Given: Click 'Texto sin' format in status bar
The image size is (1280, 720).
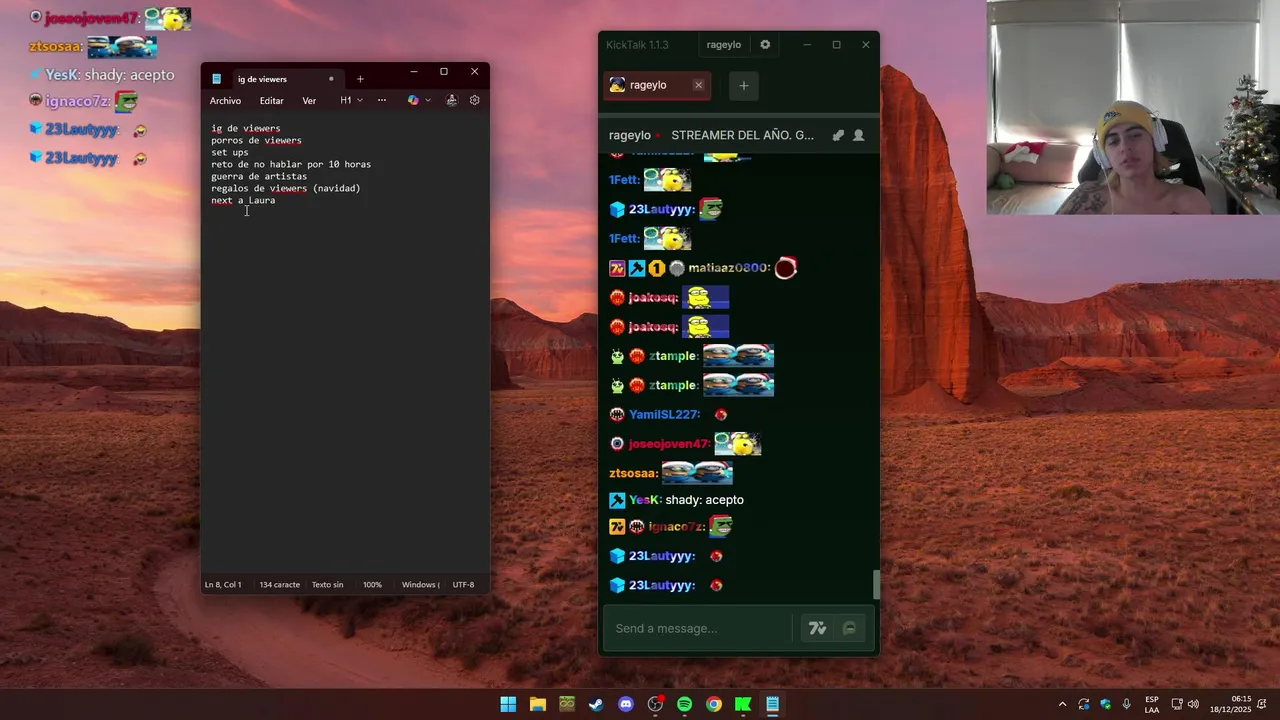Looking at the screenshot, I should click(x=327, y=584).
